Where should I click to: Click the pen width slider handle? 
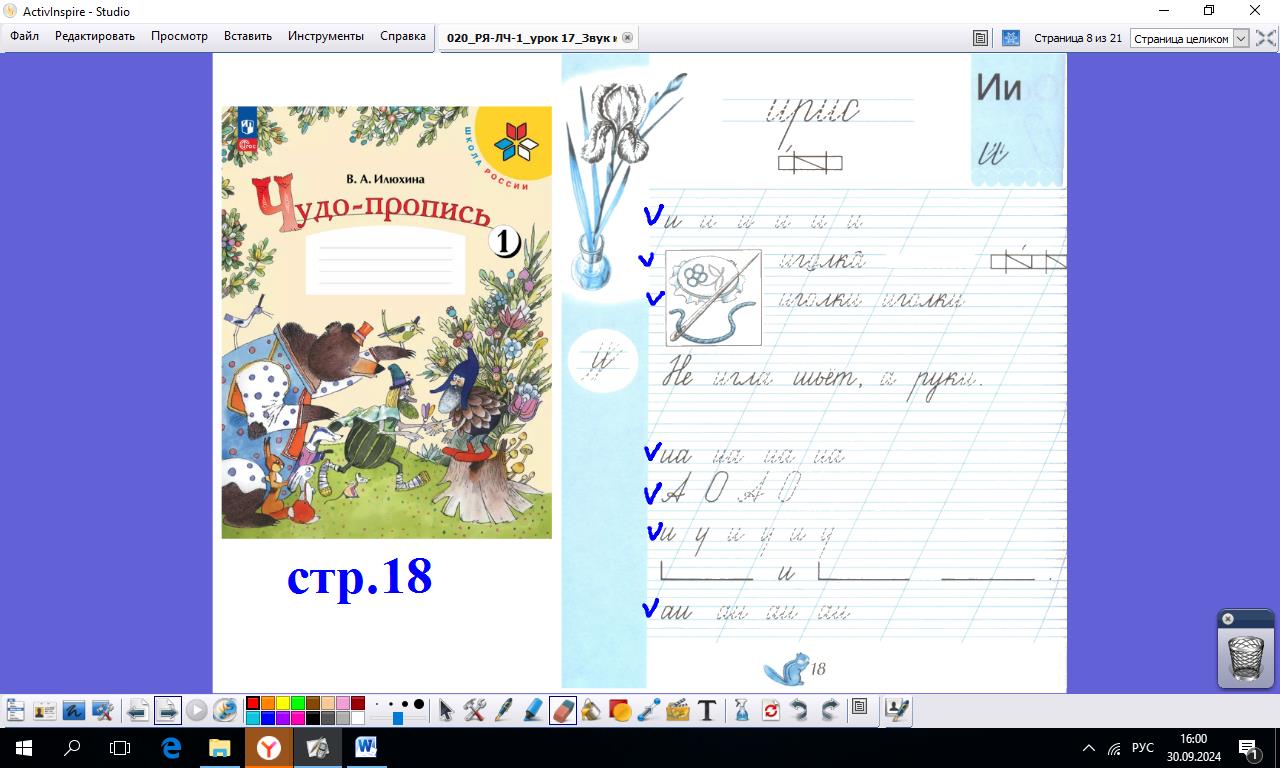coord(398,718)
